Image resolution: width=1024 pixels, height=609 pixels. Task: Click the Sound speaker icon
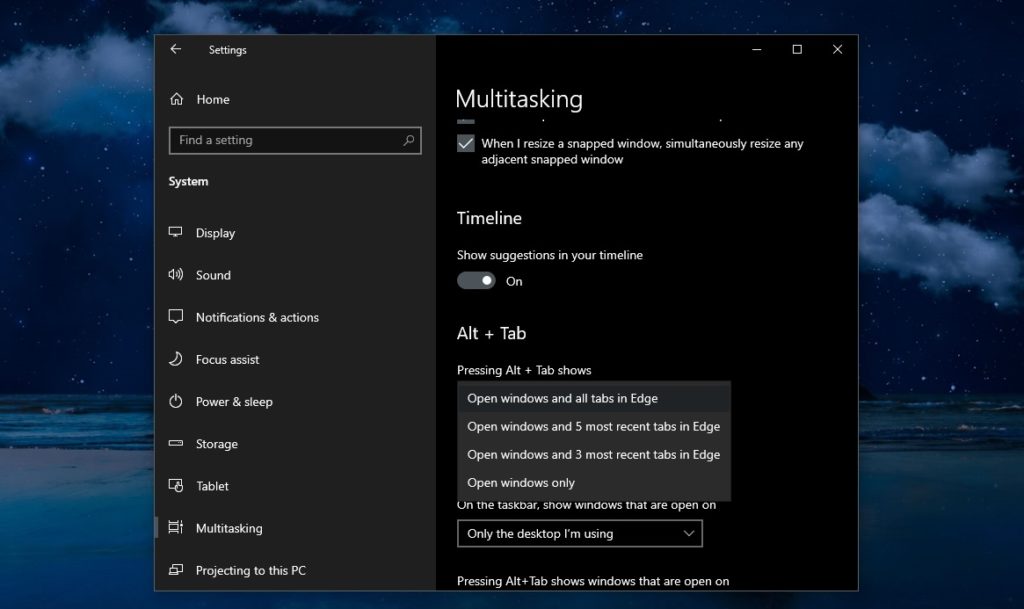pos(176,274)
